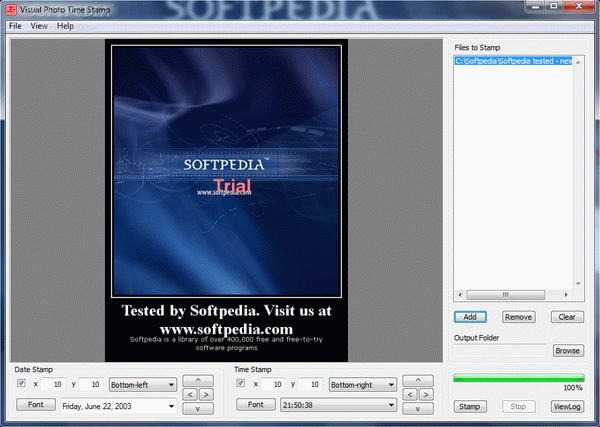
Task: Open the File menu
Action: (15, 26)
